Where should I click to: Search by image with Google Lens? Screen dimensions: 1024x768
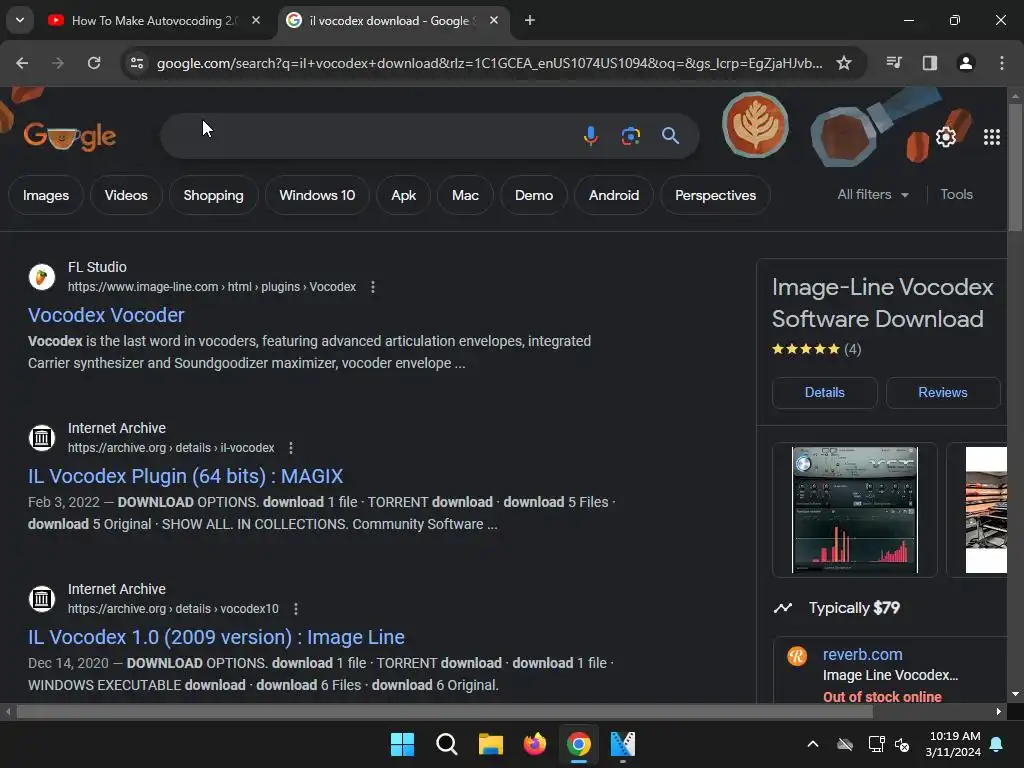tap(630, 136)
